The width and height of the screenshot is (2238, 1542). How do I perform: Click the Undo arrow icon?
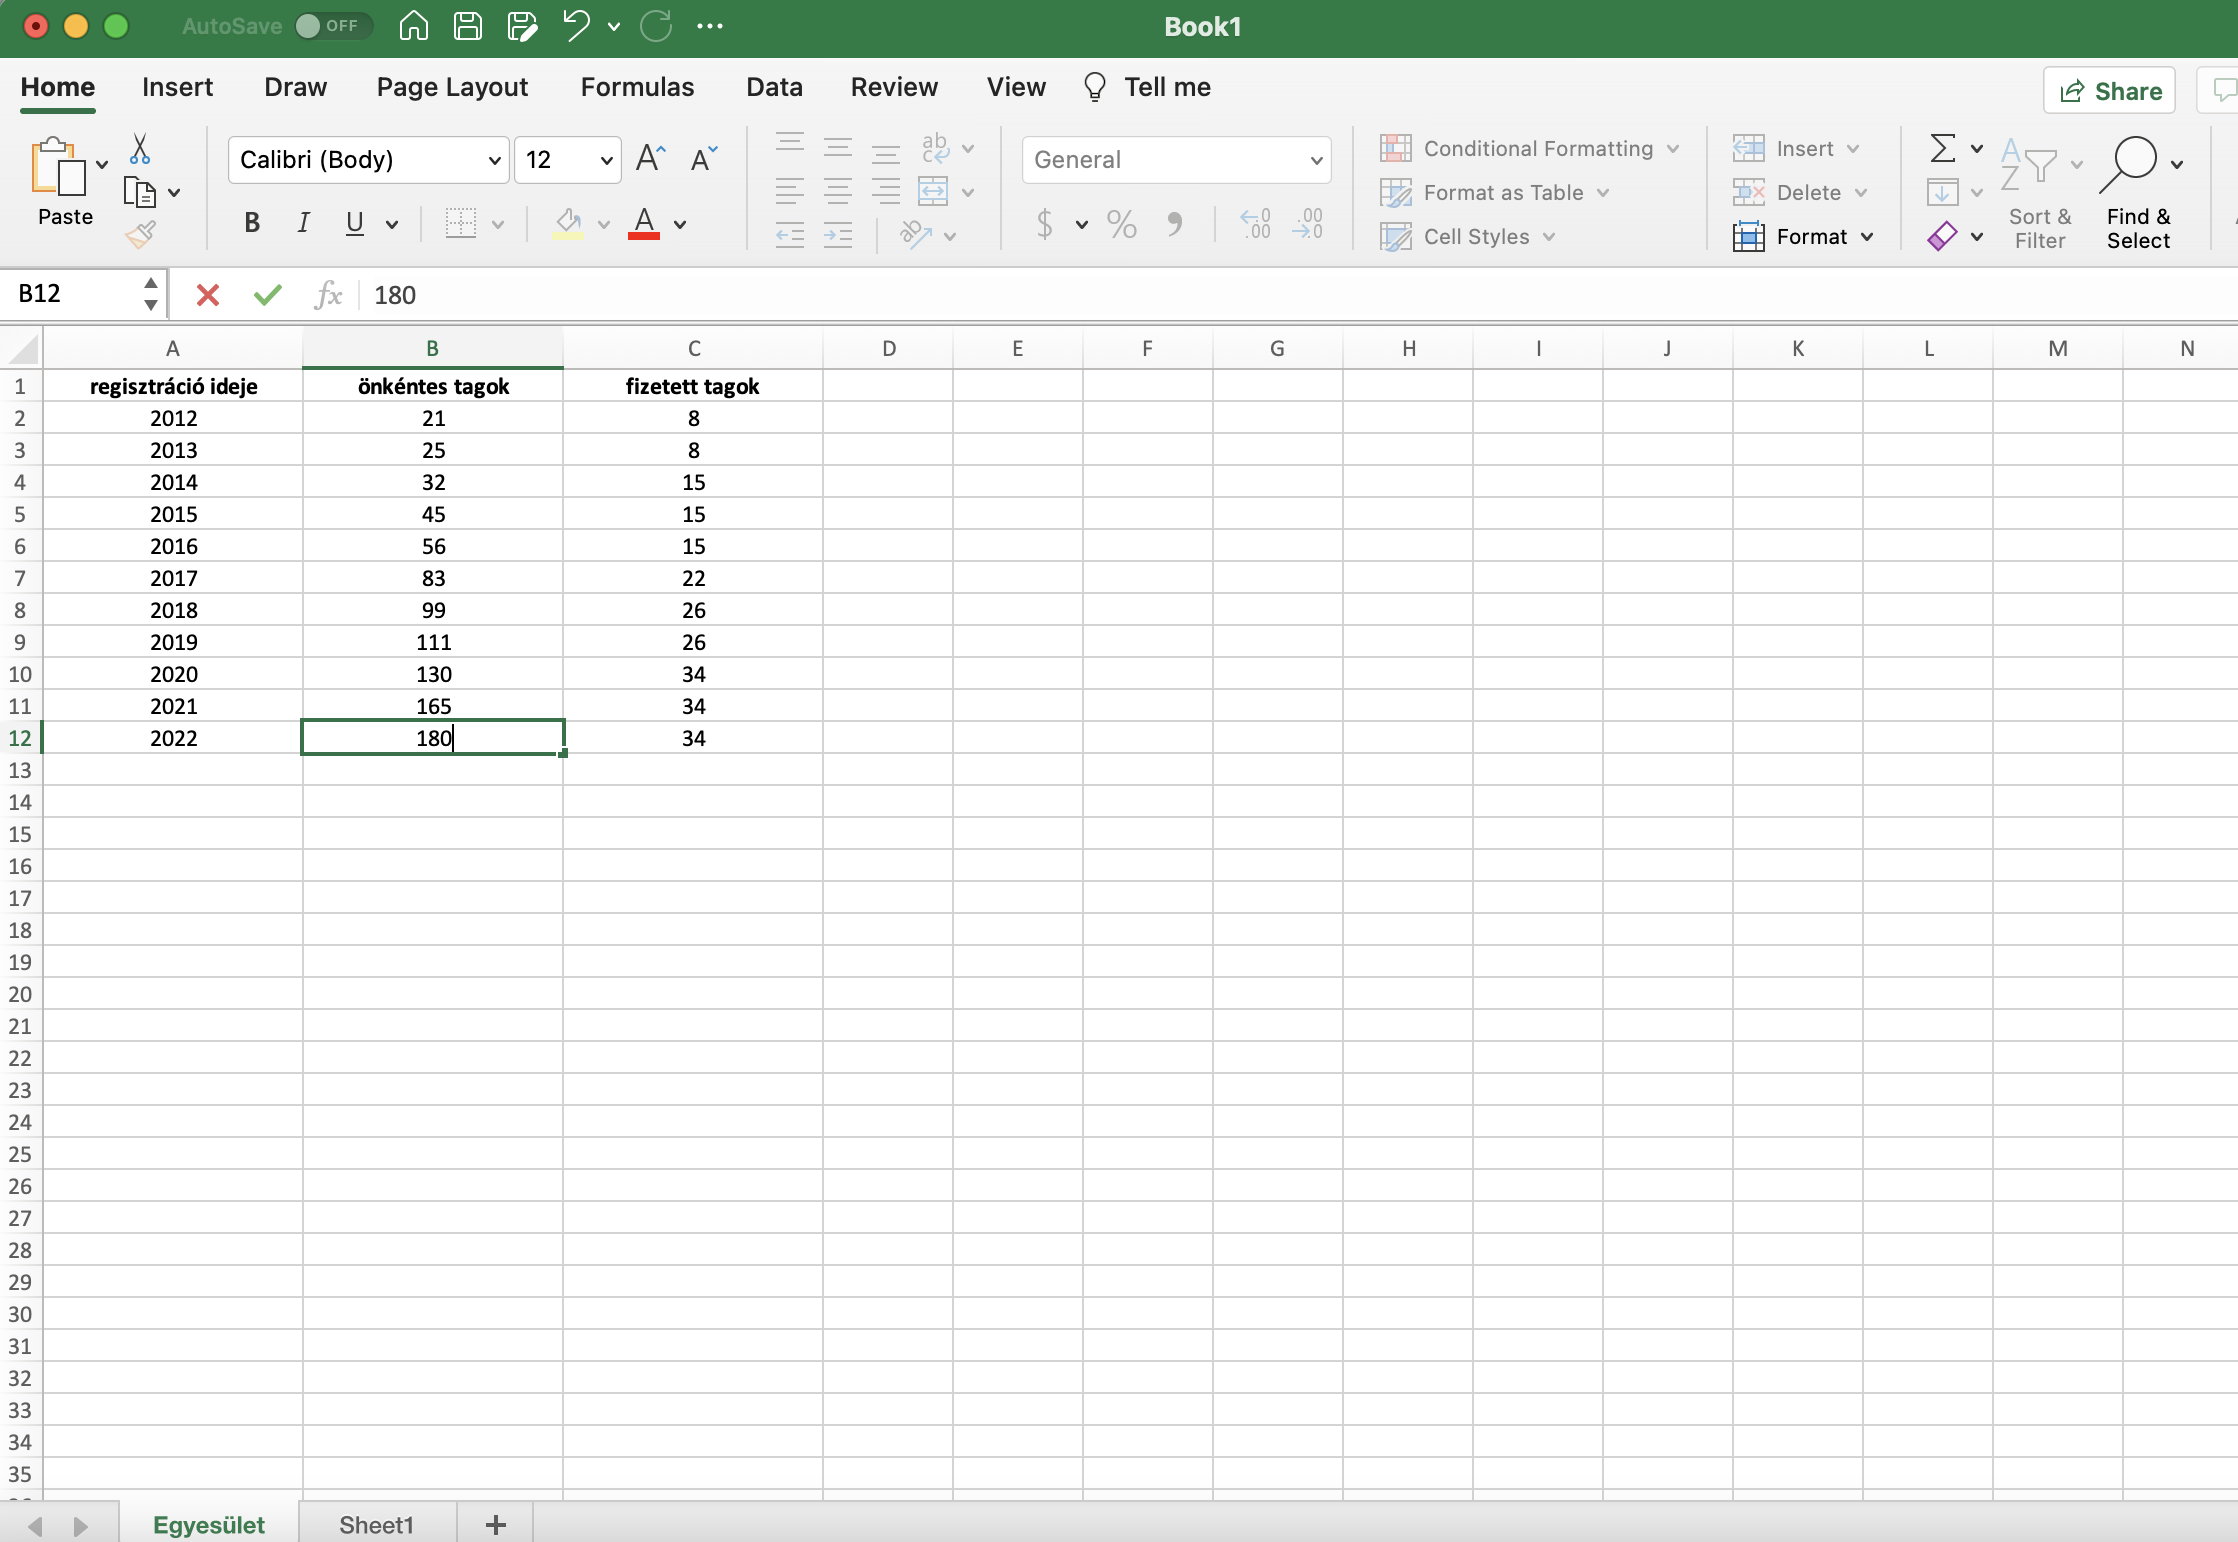pos(576,26)
